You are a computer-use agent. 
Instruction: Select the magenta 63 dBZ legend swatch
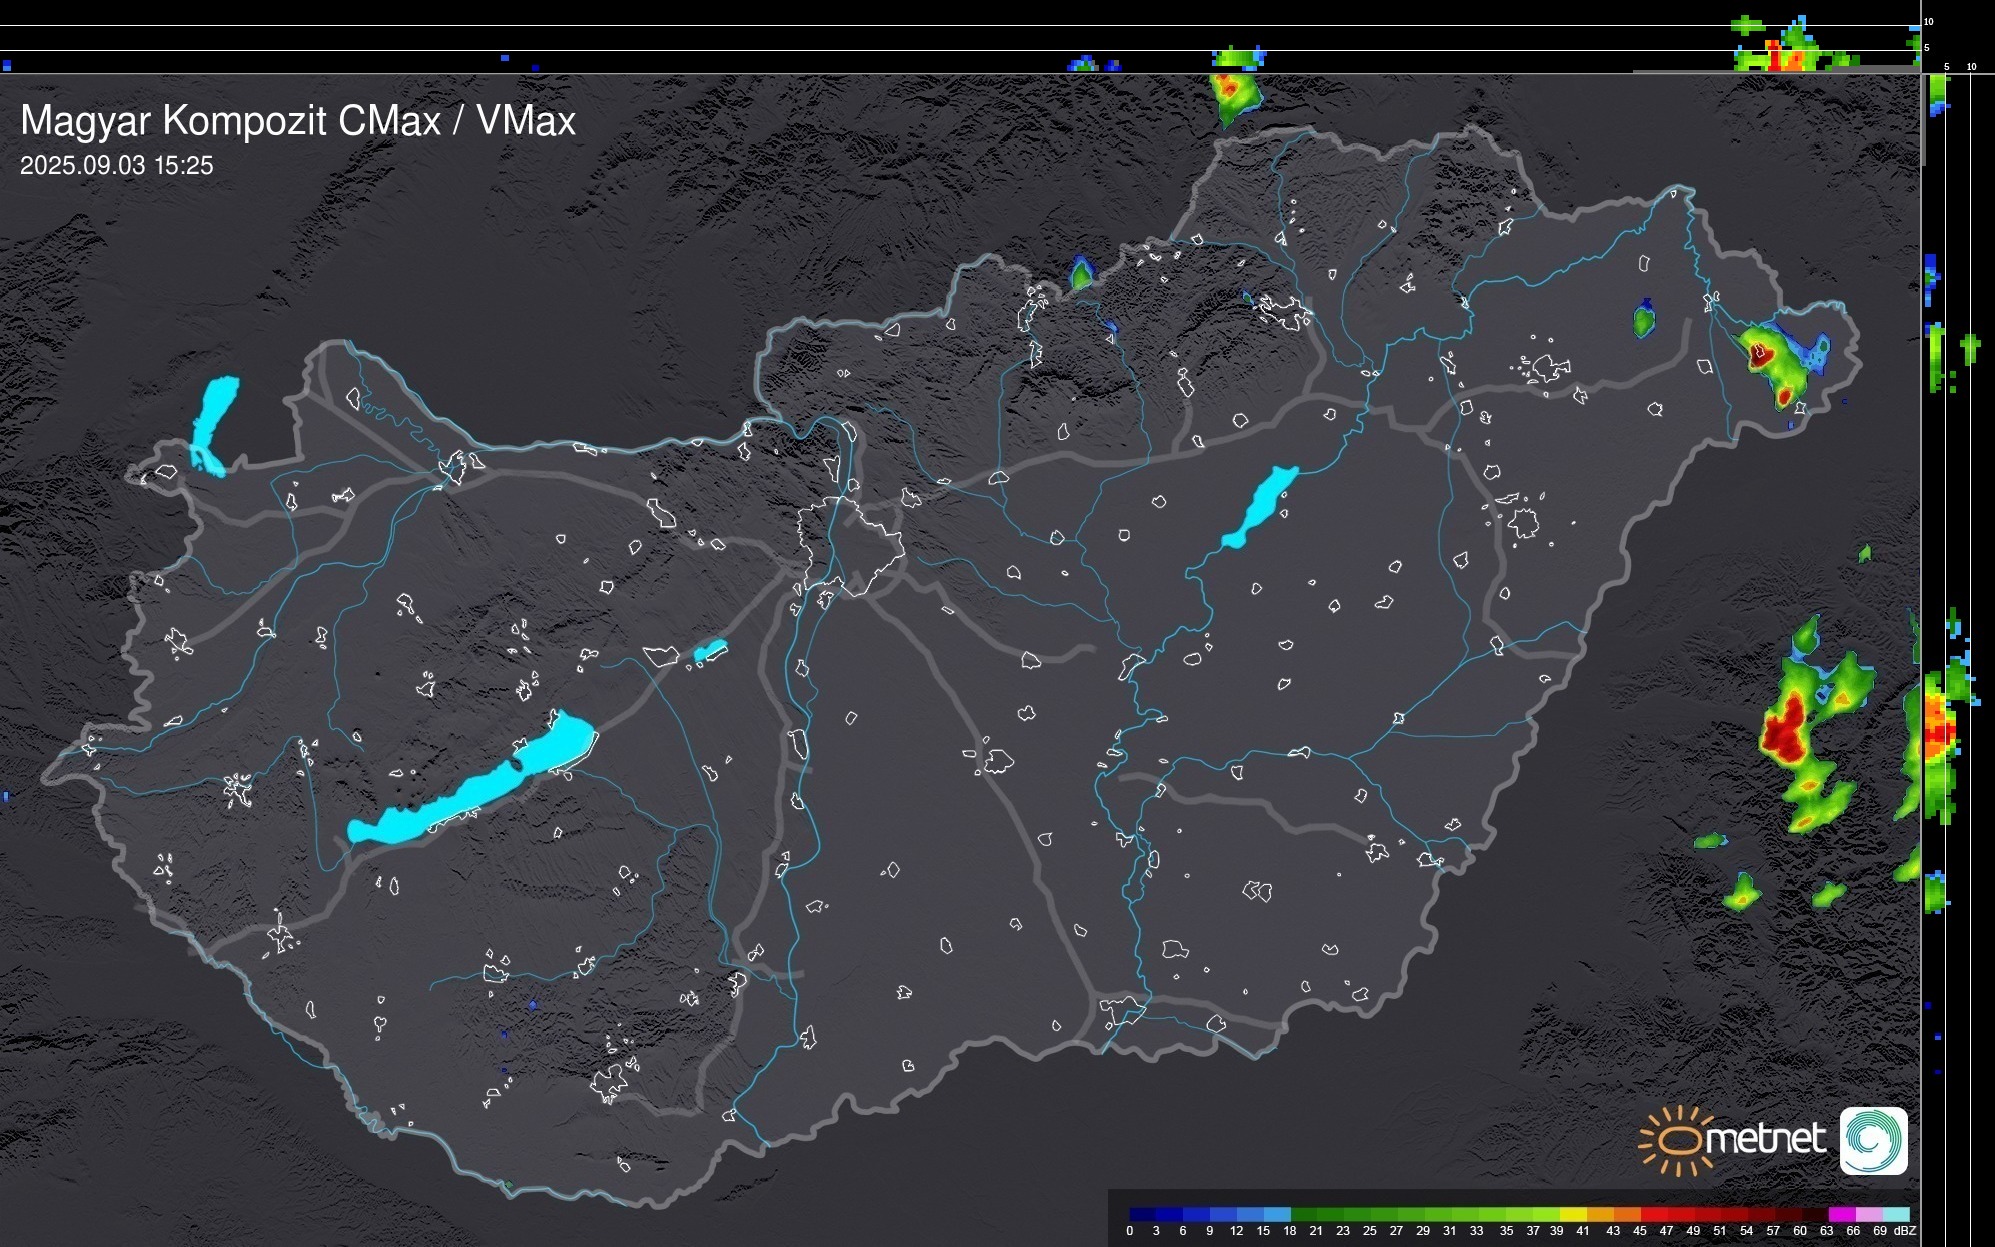pyautogui.click(x=1842, y=1215)
